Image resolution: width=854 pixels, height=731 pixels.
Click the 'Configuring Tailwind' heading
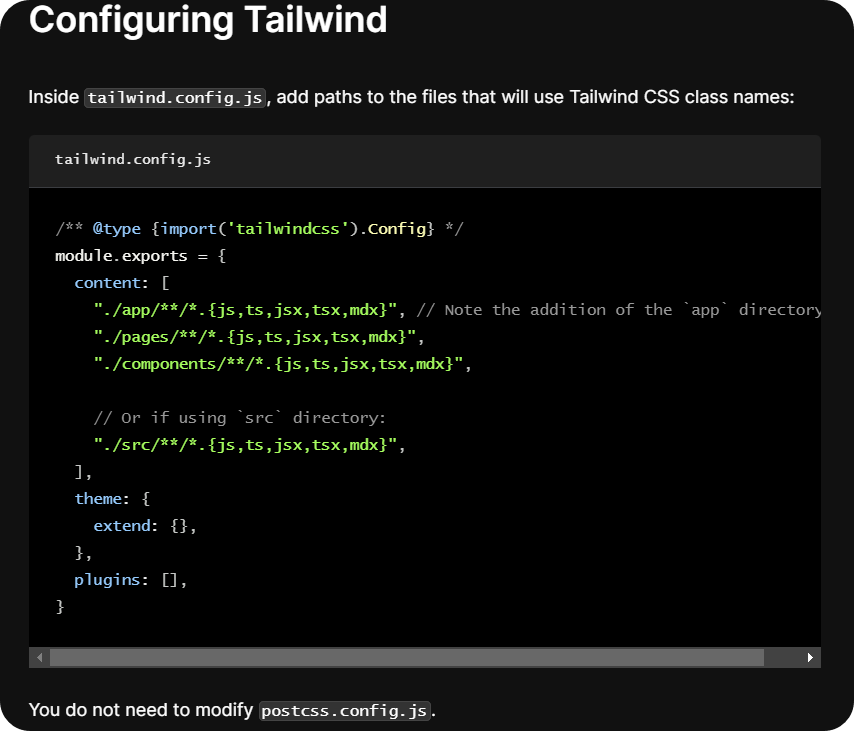208,20
